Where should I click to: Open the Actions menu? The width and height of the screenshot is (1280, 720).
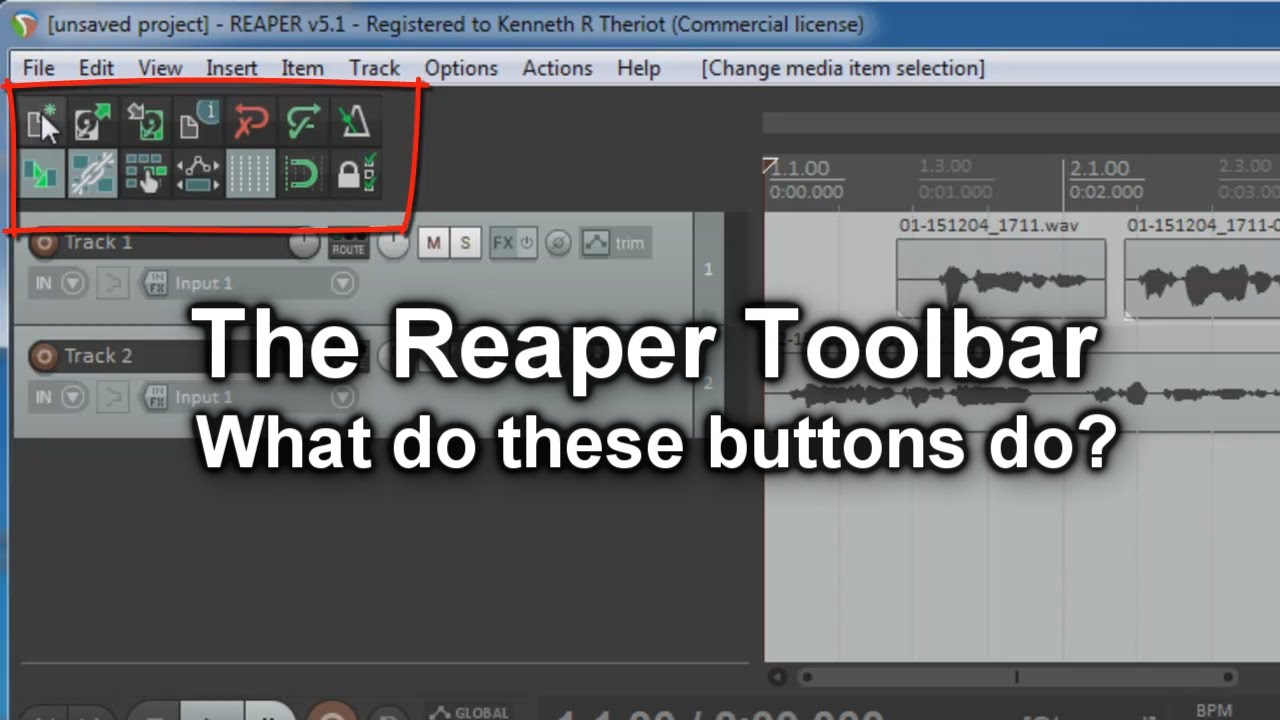tap(557, 68)
